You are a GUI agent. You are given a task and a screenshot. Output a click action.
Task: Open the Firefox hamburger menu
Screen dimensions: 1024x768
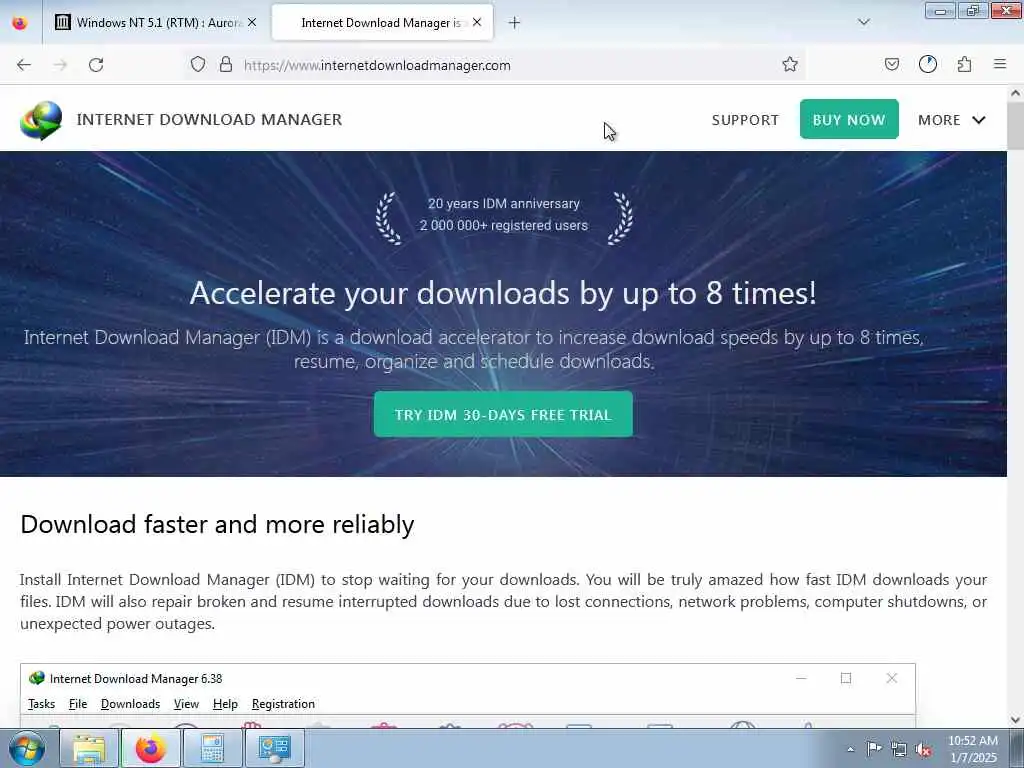pyautogui.click(x=1000, y=64)
